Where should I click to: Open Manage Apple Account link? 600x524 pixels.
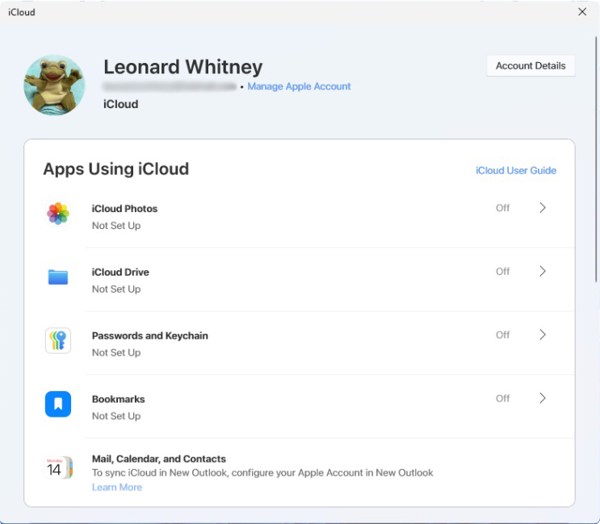pos(299,87)
